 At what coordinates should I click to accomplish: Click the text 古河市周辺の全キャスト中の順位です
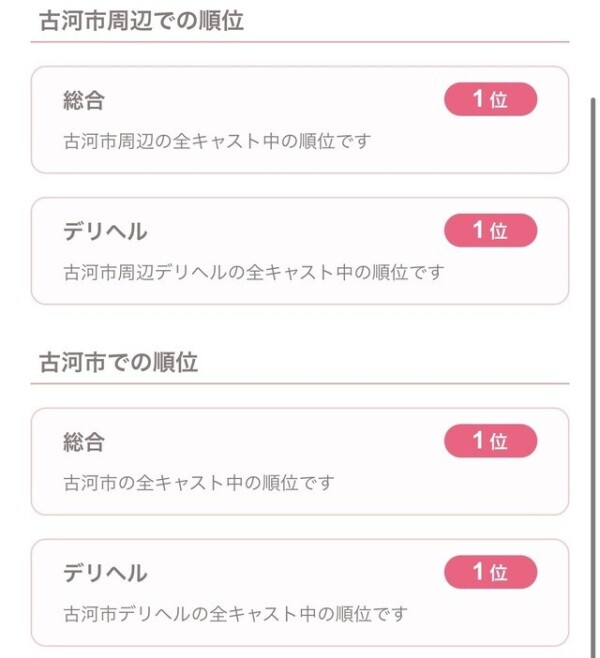click(x=217, y=141)
